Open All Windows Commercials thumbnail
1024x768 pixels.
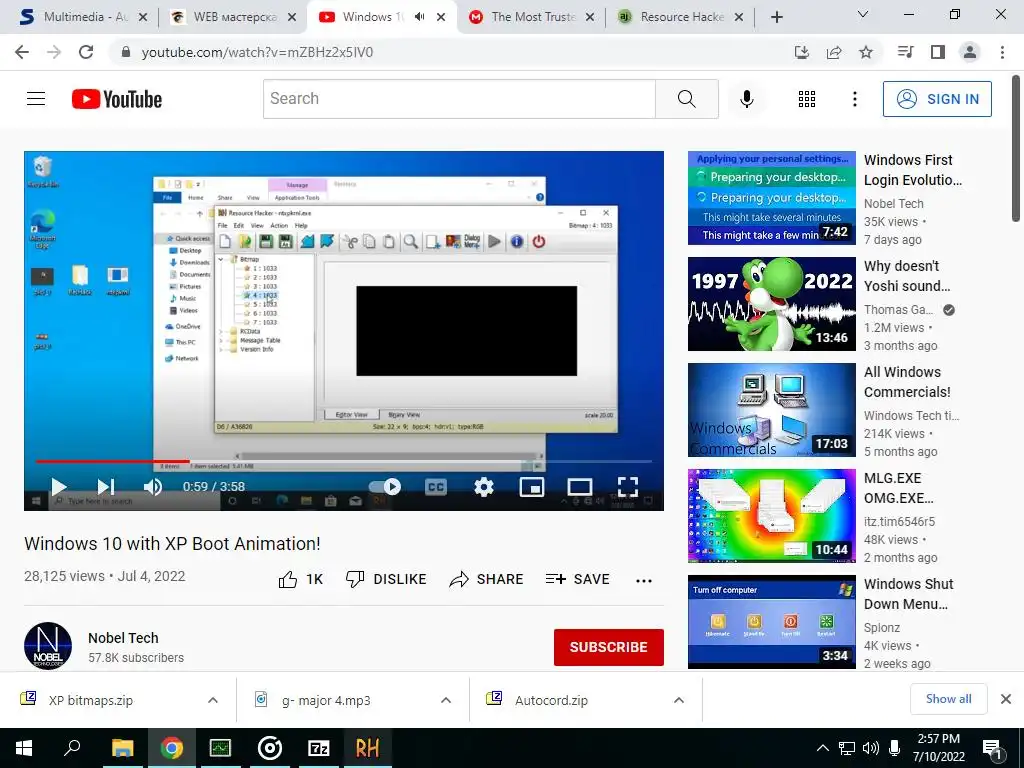pyautogui.click(x=771, y=410)
